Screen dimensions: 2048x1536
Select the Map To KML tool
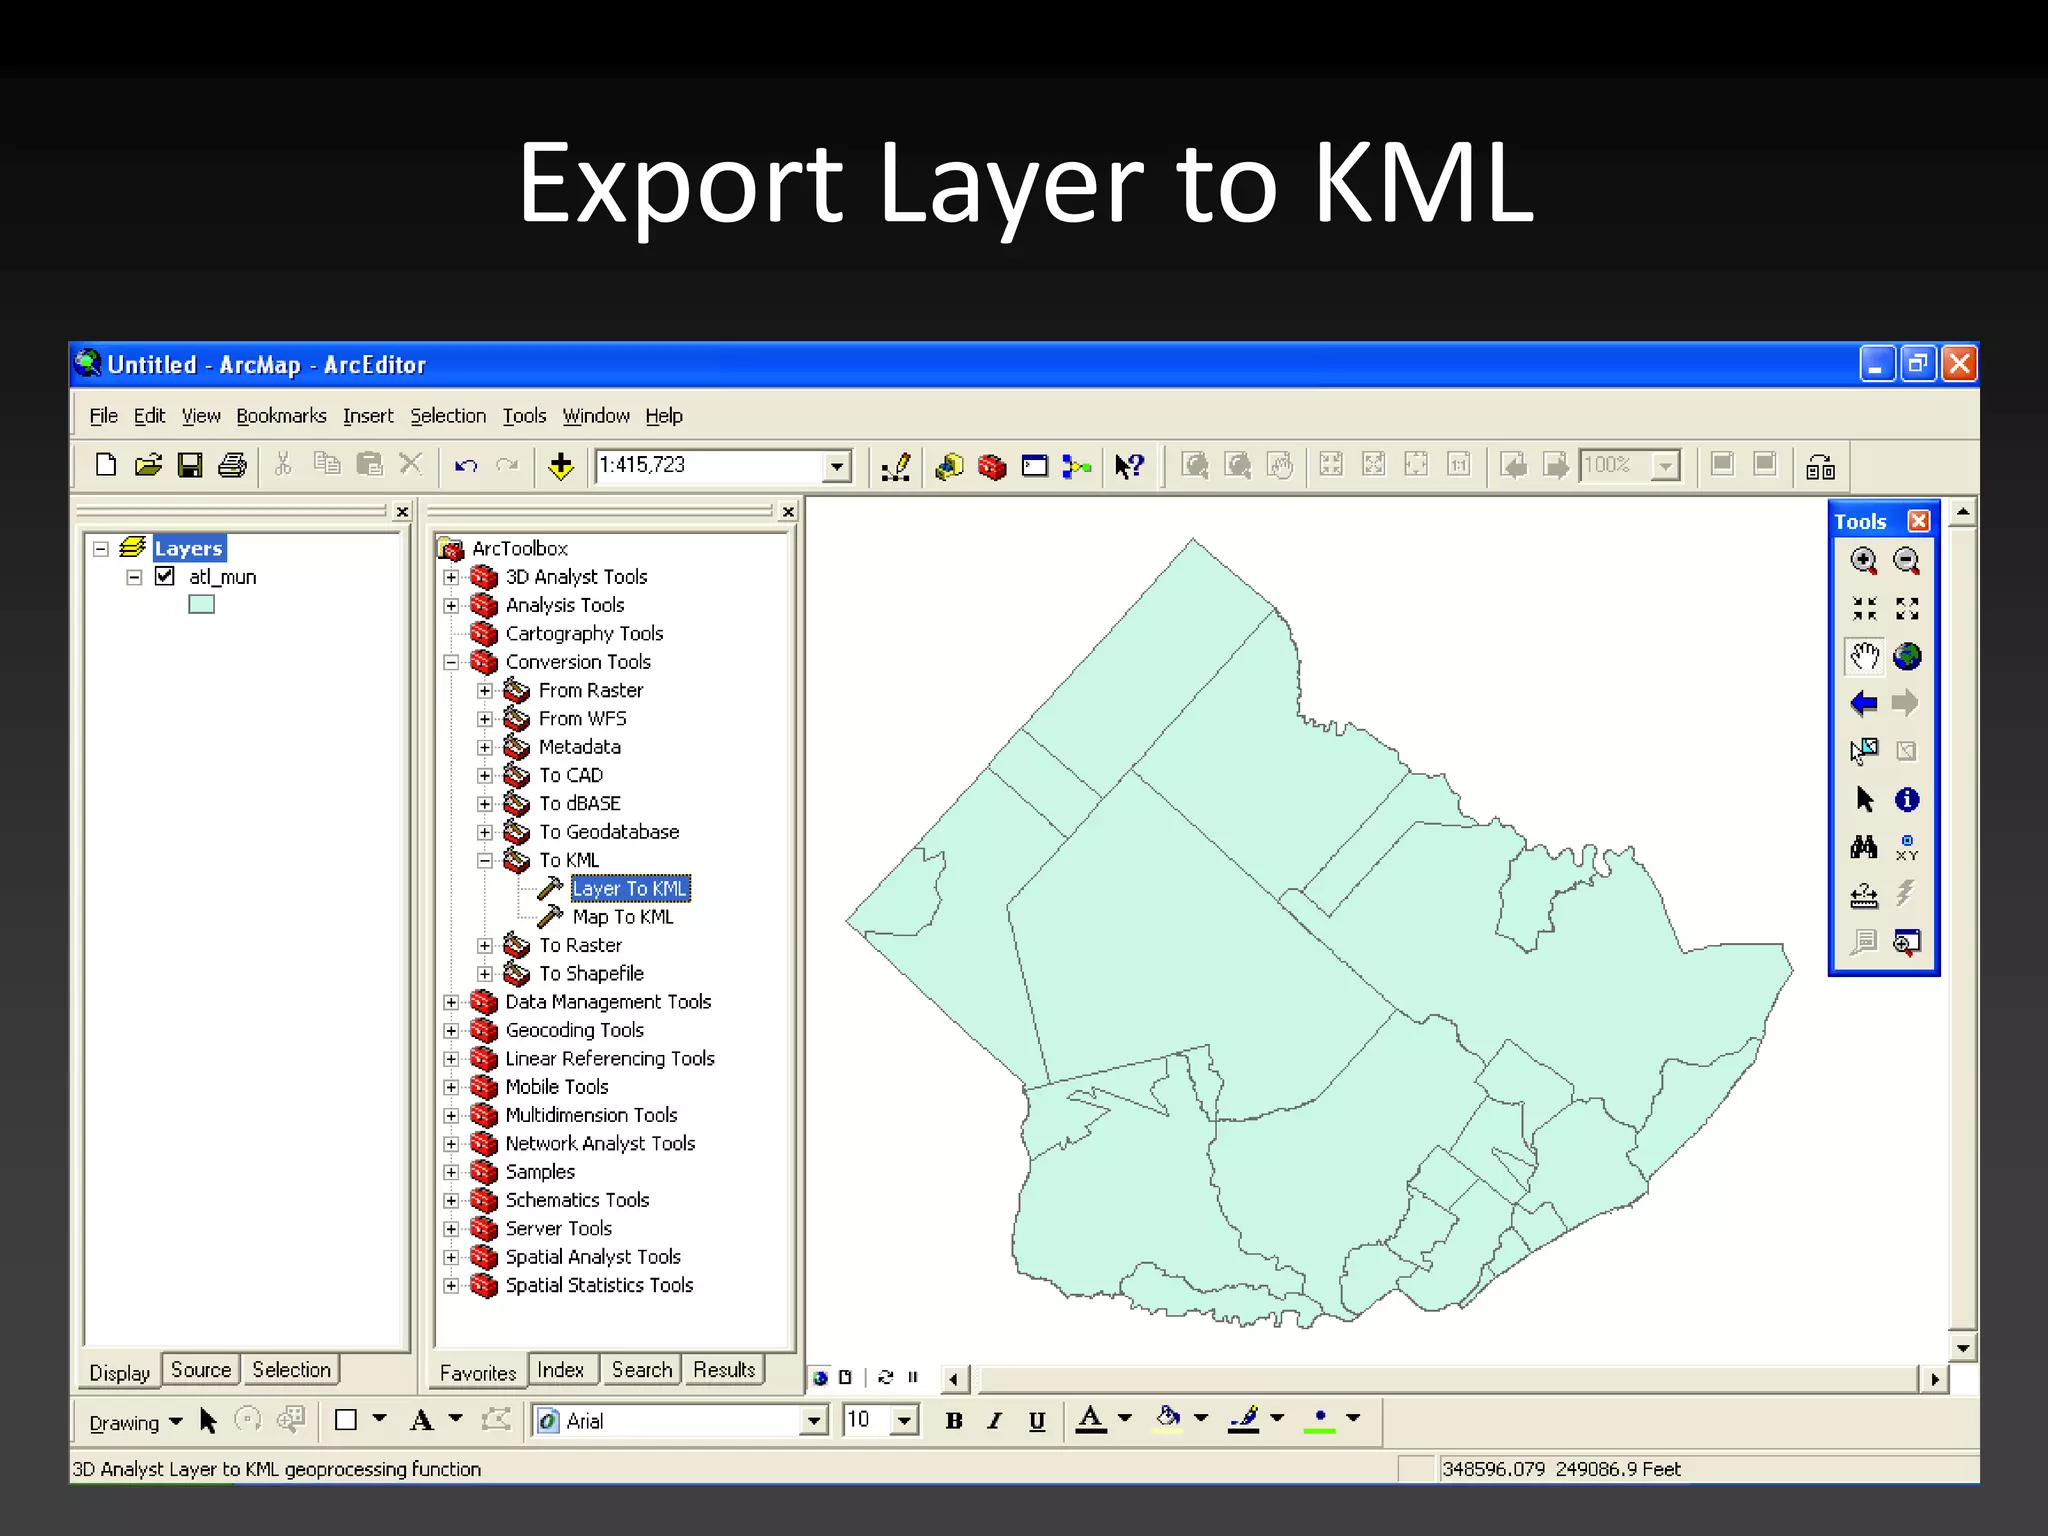tap(623, 917)
